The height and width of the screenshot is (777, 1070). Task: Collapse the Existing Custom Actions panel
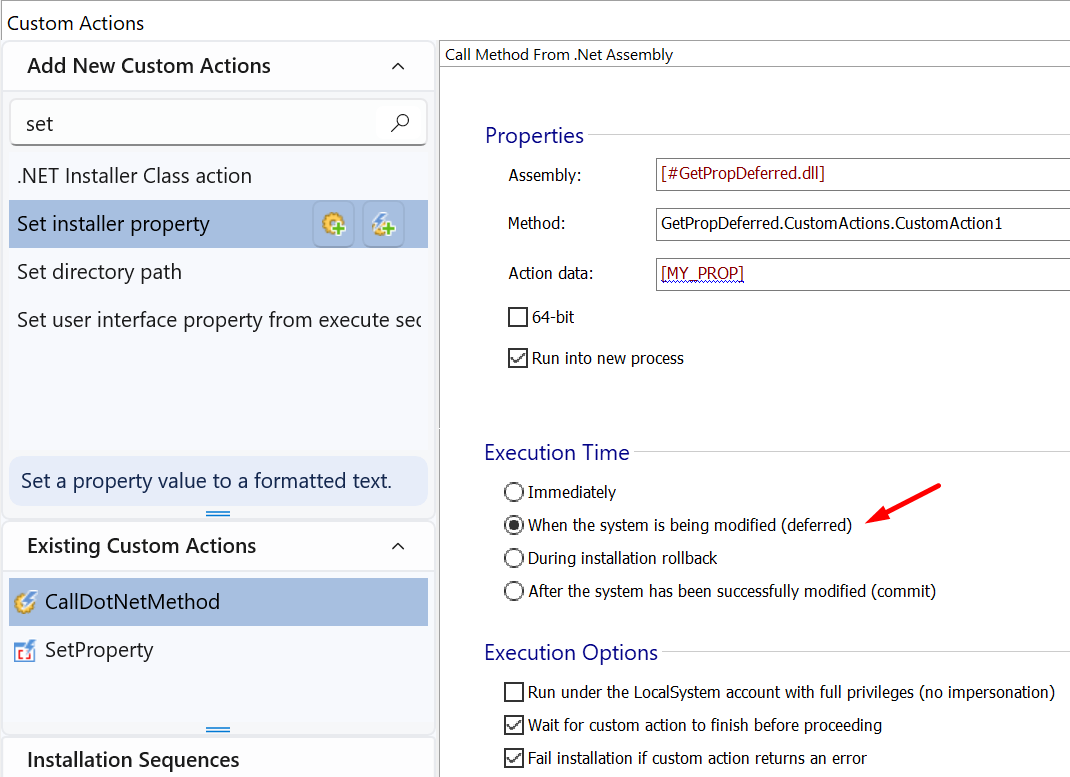(398, 546)
